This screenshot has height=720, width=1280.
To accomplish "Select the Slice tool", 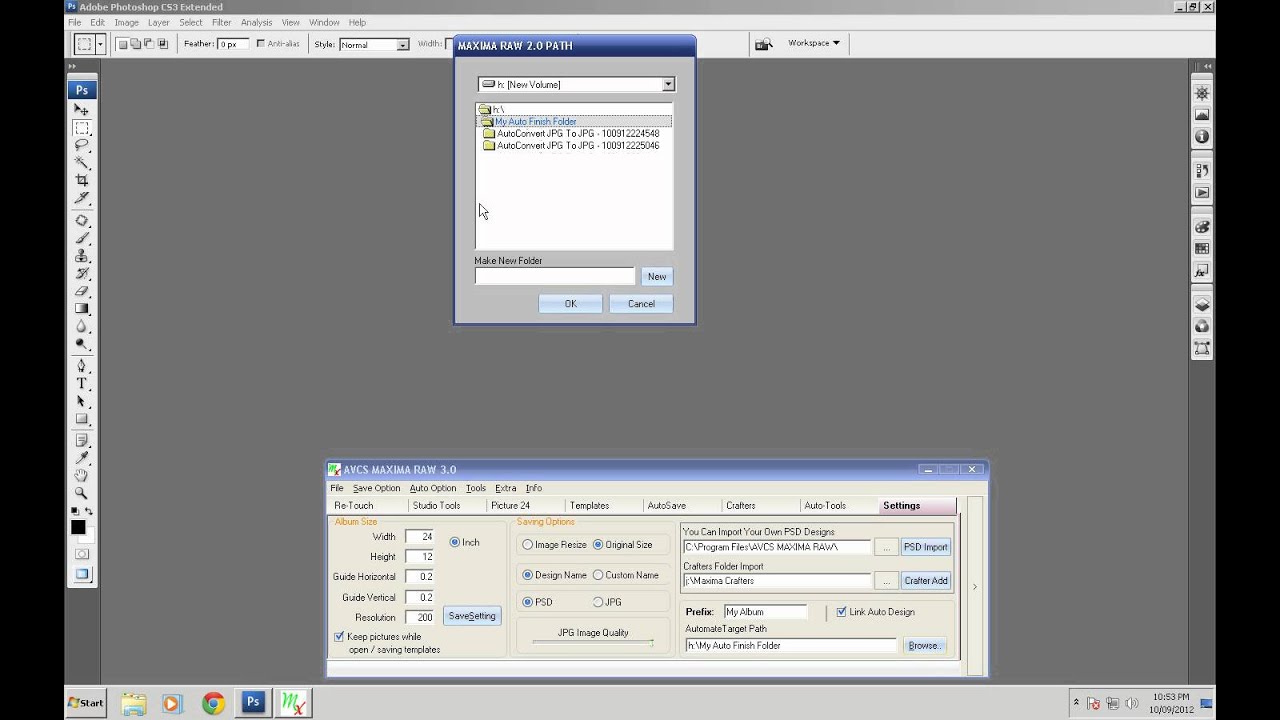I will (x=82, y=198).
